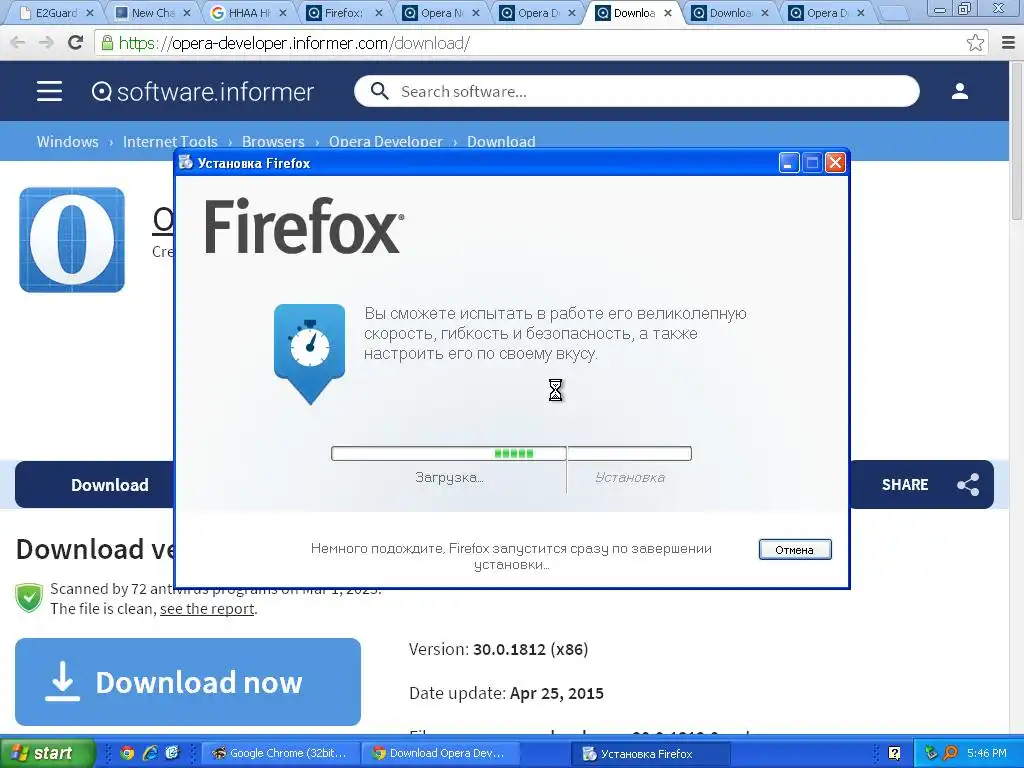Open the Software Informer hamburger menu
This screenshot has height=768, width=1024.
50,91
